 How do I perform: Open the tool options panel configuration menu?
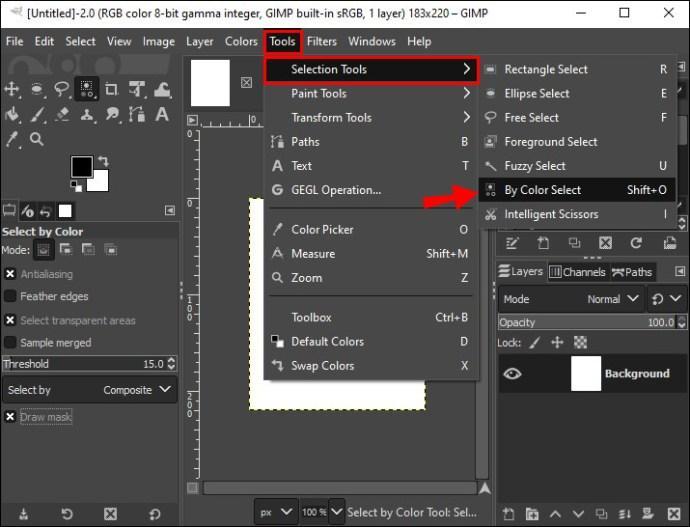(x=170, y=211)
